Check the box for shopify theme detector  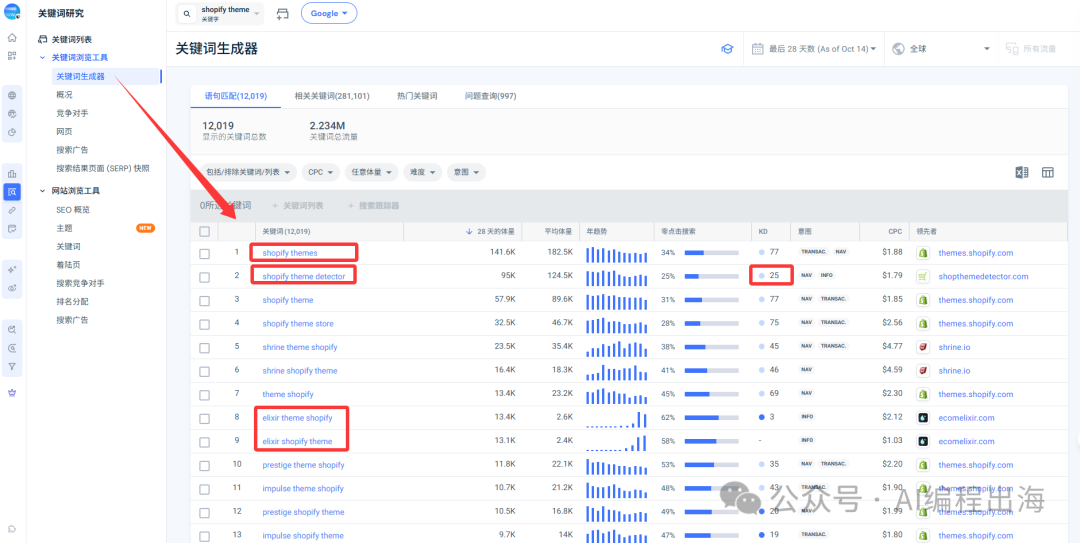point(204,277)
